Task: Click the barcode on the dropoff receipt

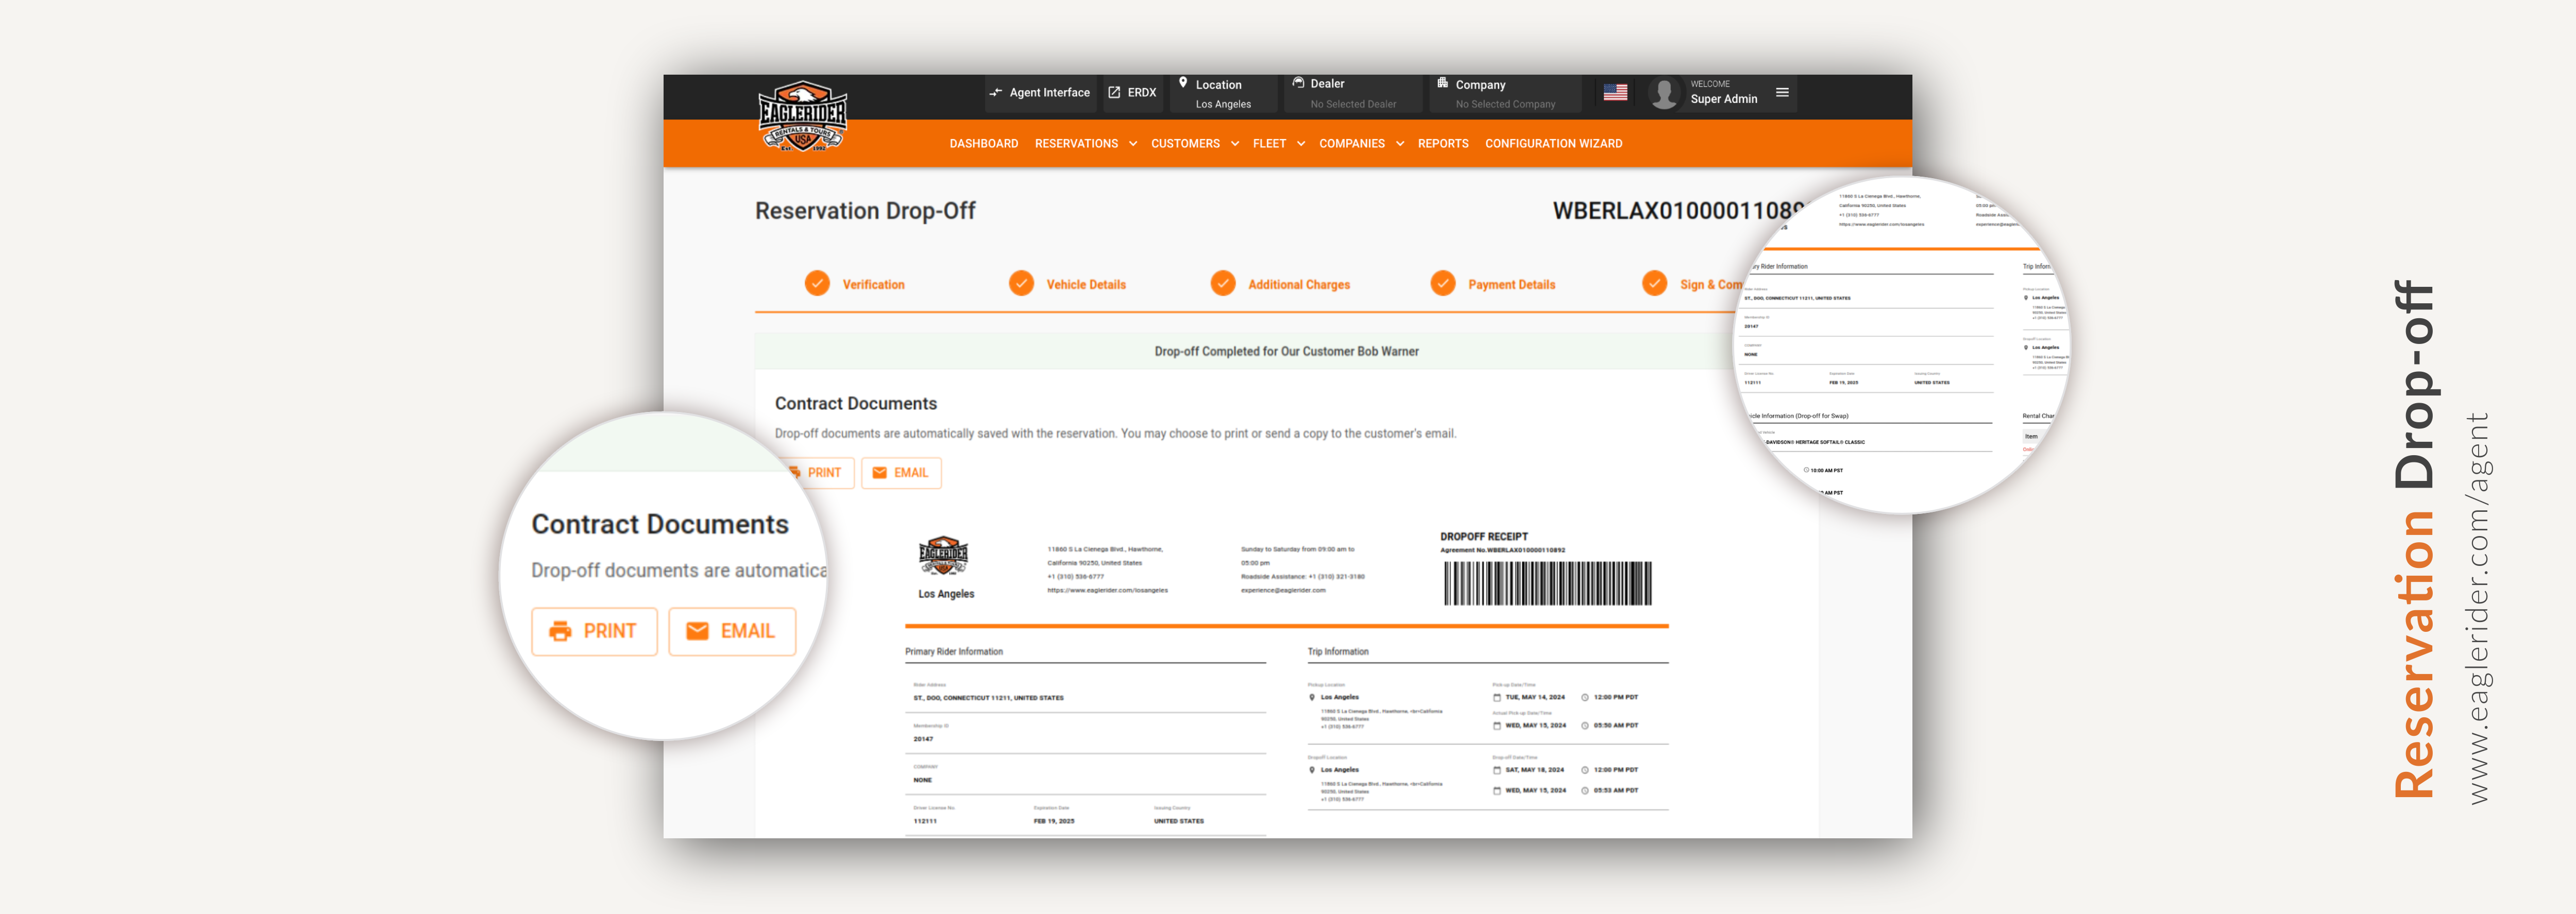Action: coord(1548,583)
